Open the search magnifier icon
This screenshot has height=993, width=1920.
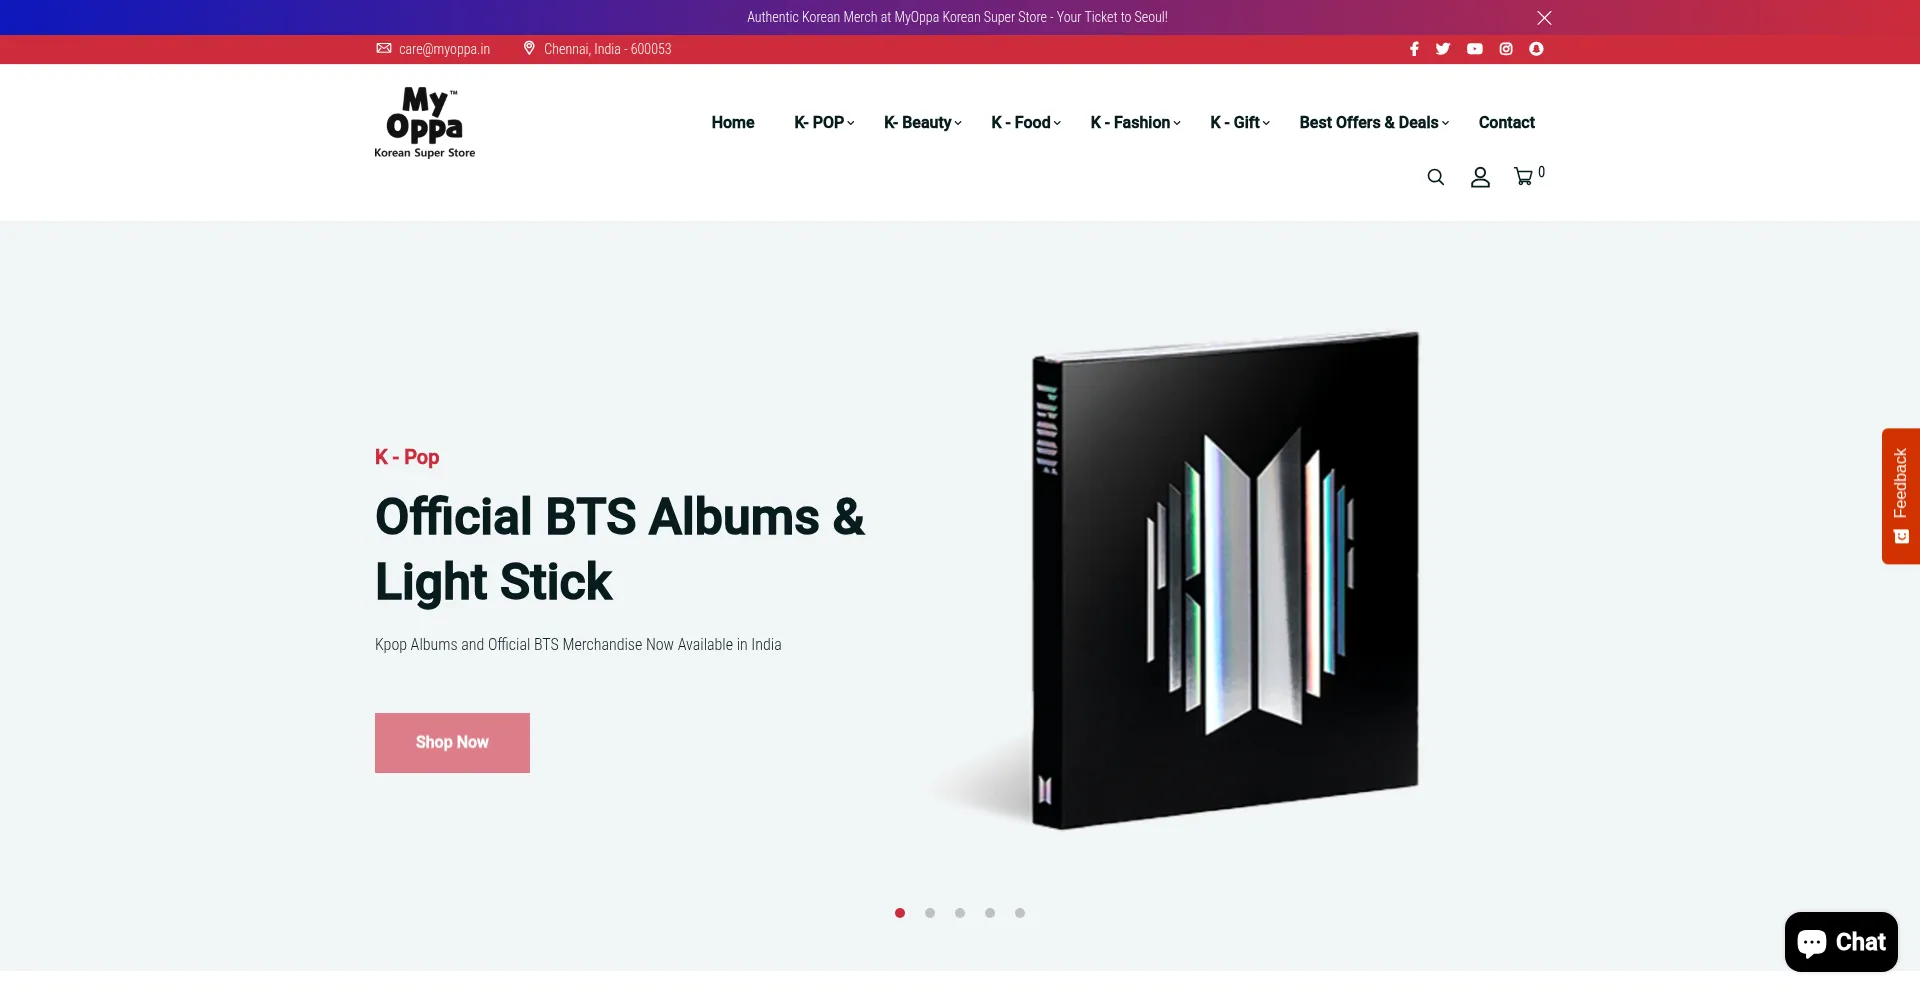(x=1436, y=177)
